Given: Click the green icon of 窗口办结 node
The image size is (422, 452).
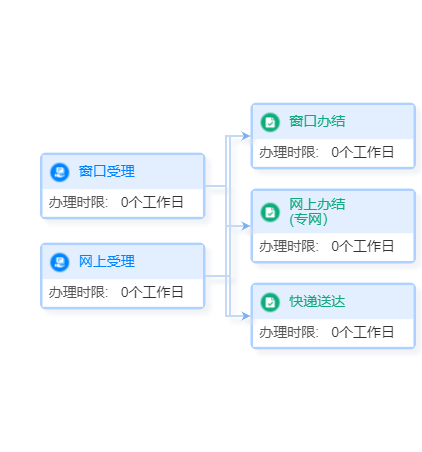Looking at the screenshot, I should click(x=270, y=122).
